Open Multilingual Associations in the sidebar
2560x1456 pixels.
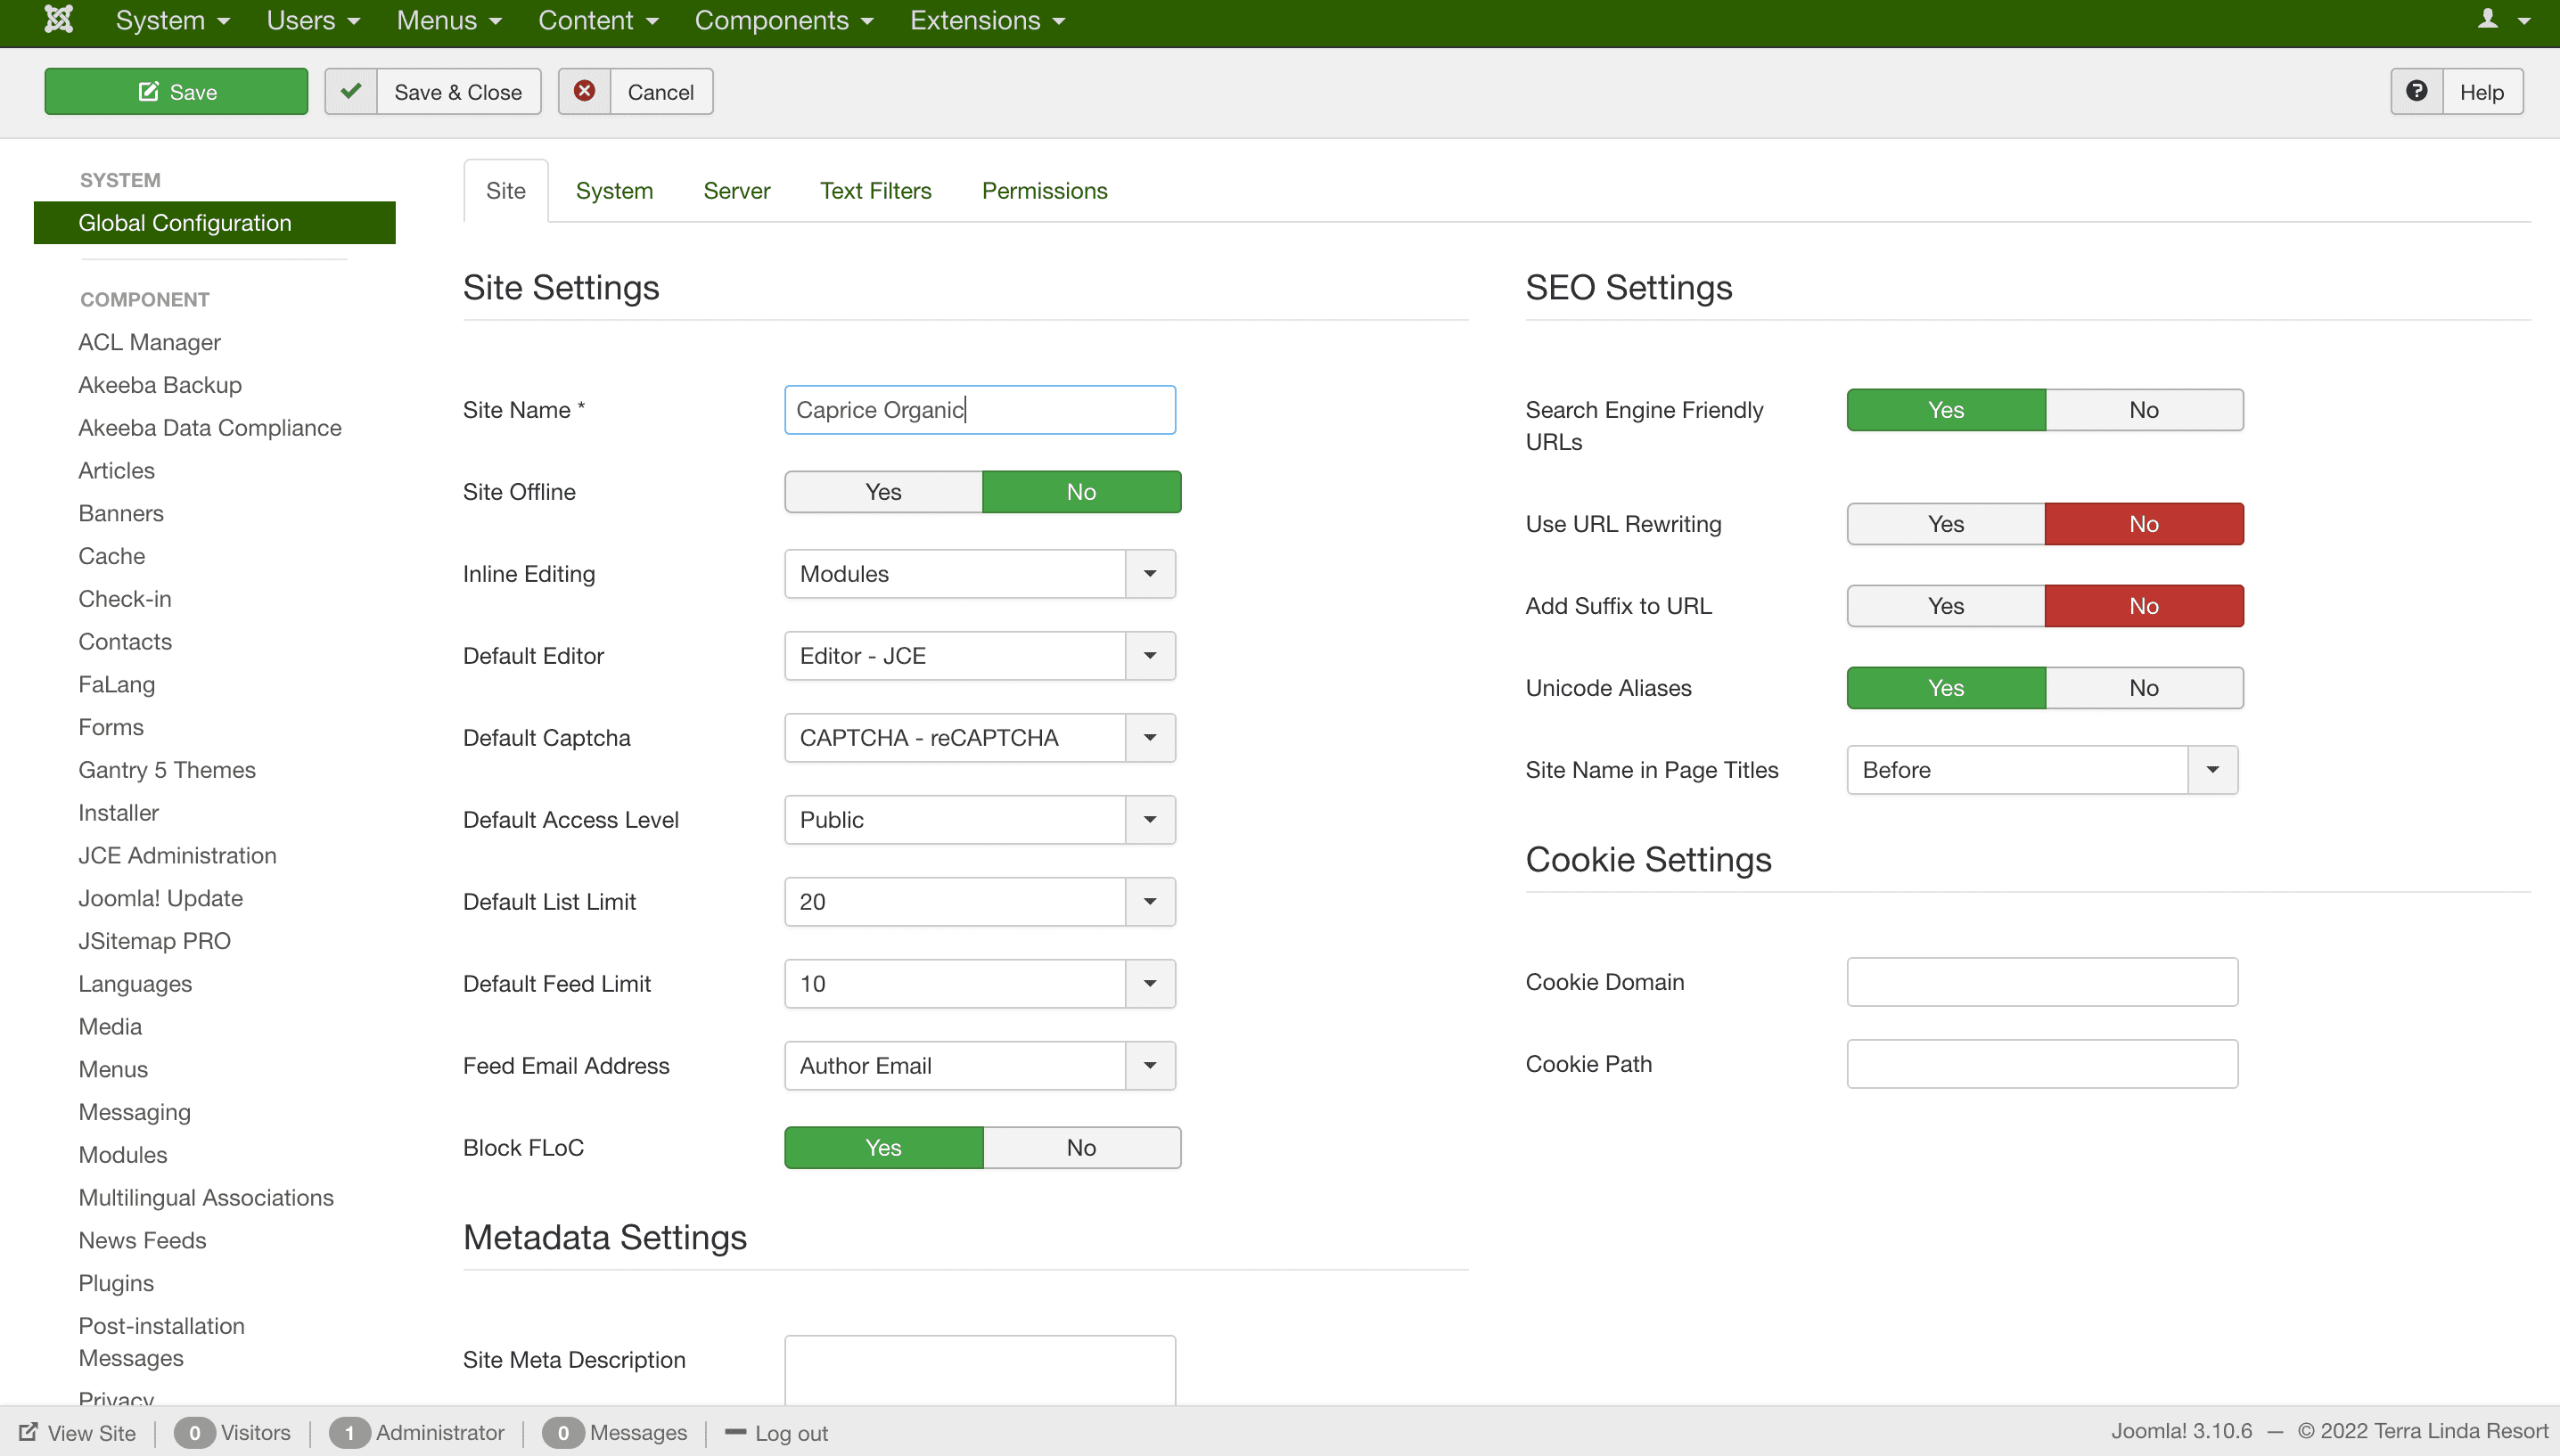[x=206, y=1198]
